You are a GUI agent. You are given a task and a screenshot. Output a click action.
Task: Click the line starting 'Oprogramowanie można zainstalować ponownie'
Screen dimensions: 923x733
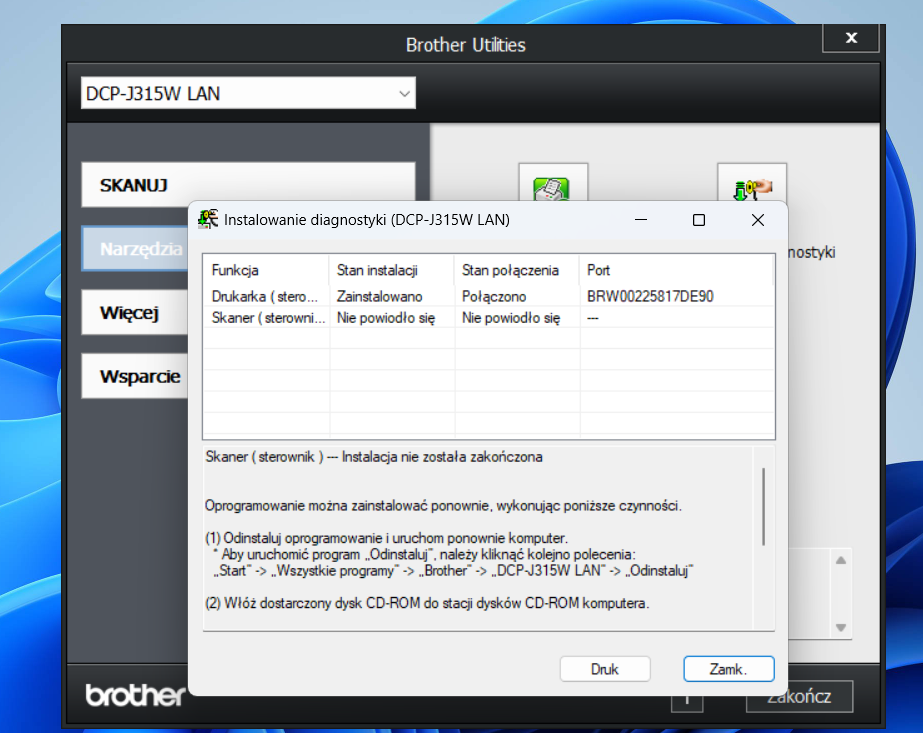tap(443, 506)
